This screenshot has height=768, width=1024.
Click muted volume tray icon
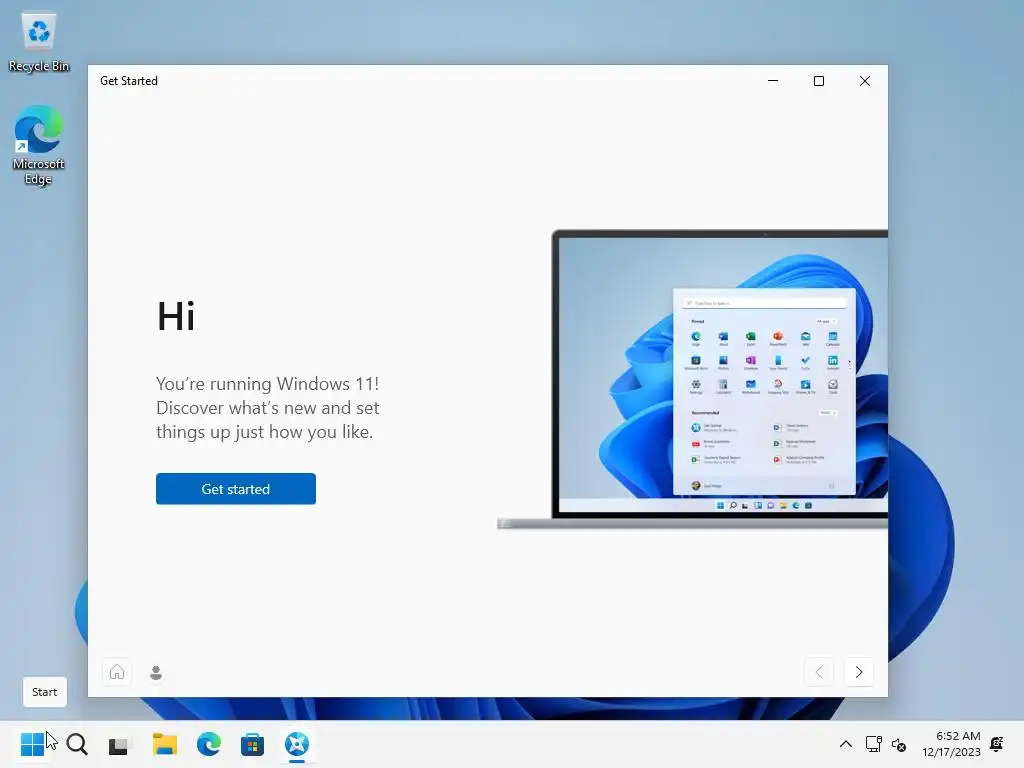(899, 744)
